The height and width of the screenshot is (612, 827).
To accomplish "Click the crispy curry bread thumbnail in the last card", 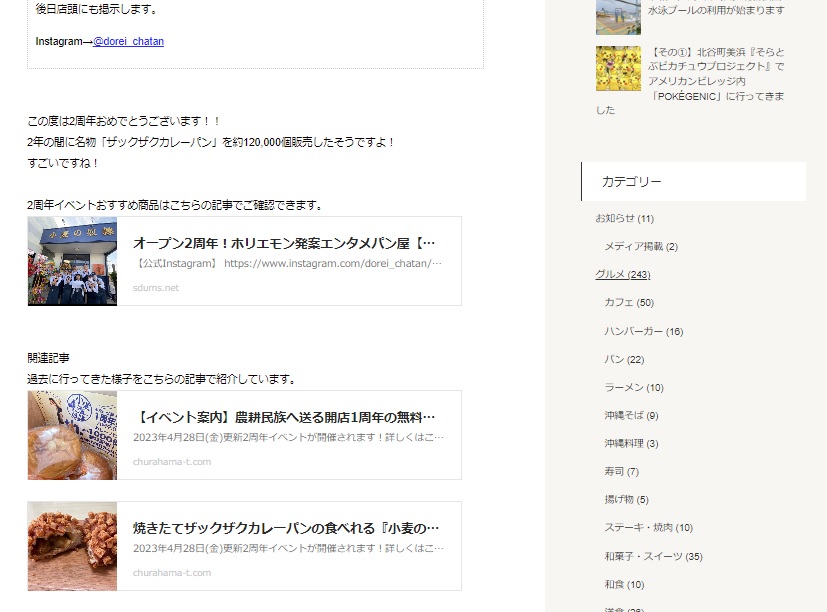I will [72, 546].
